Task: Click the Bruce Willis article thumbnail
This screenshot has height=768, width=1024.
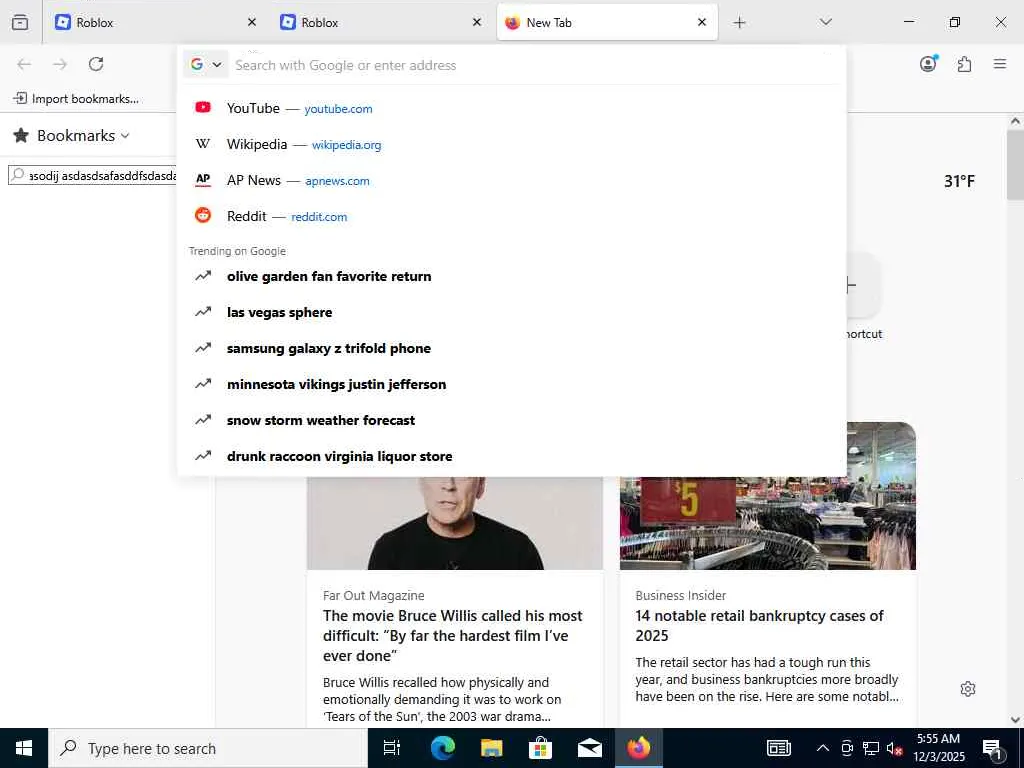Action: click(x=455, y=523)
